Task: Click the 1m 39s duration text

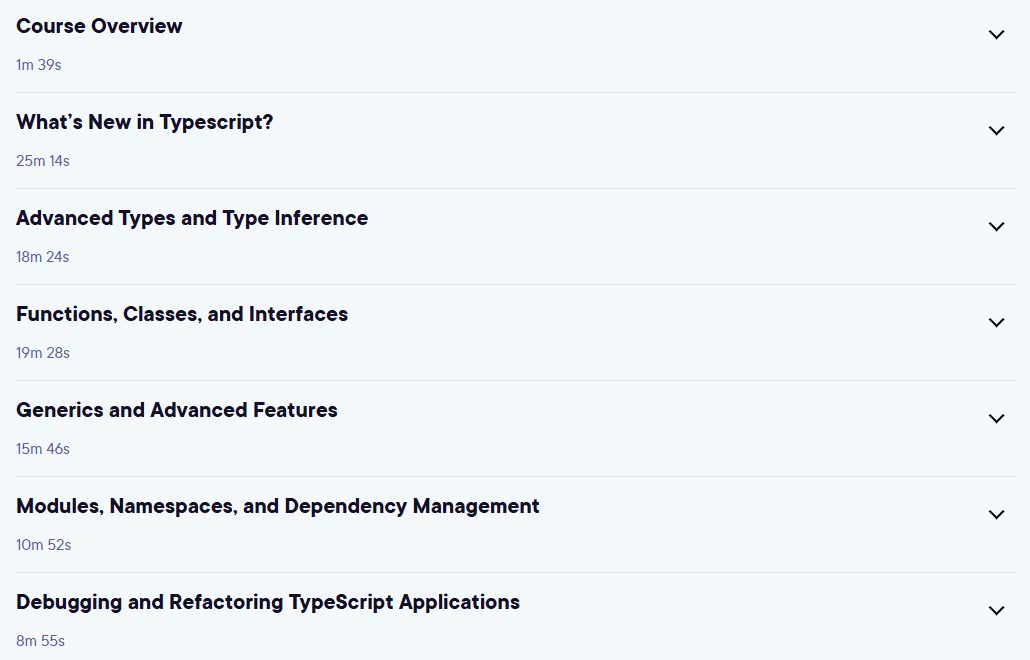Action: pyautogui.click(x=39, y=65)
